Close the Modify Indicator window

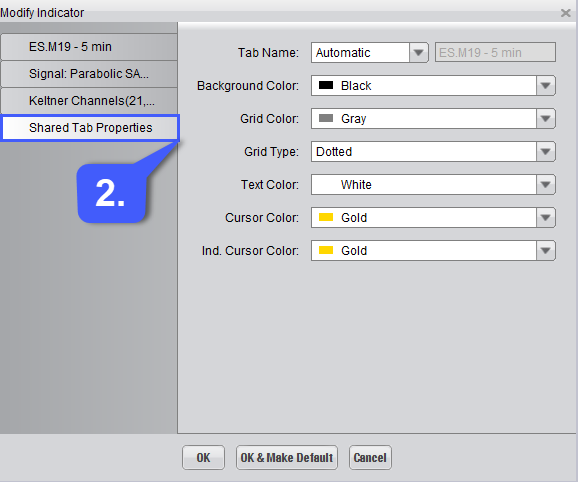(x=565, y=13)
